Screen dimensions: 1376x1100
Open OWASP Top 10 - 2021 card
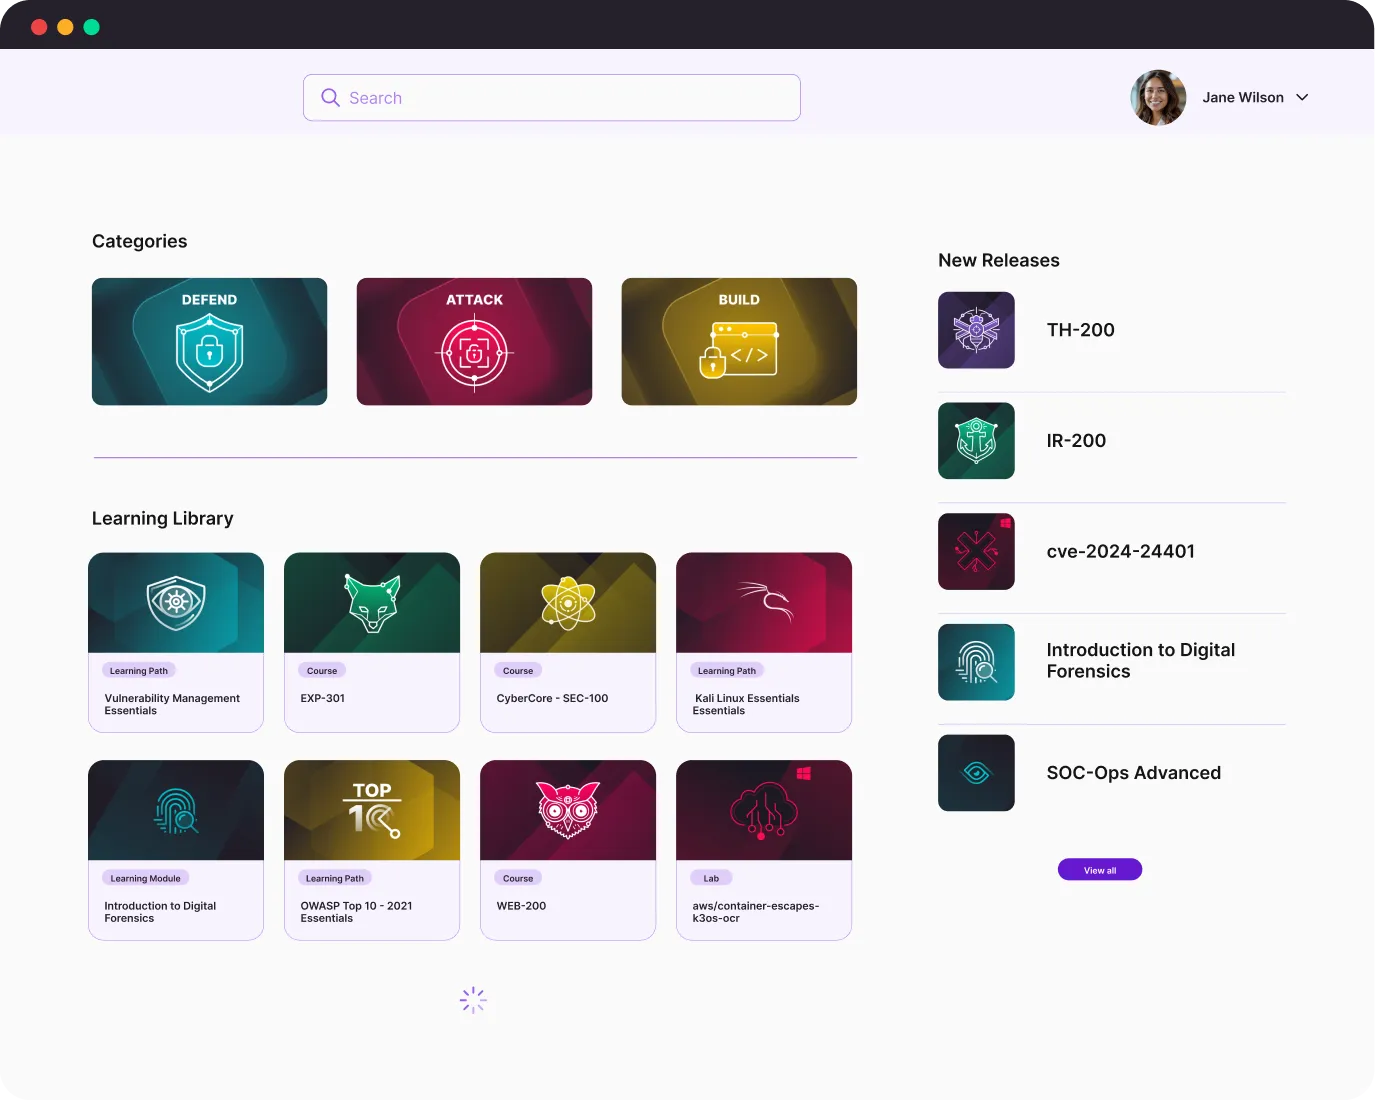coord(372,850)
